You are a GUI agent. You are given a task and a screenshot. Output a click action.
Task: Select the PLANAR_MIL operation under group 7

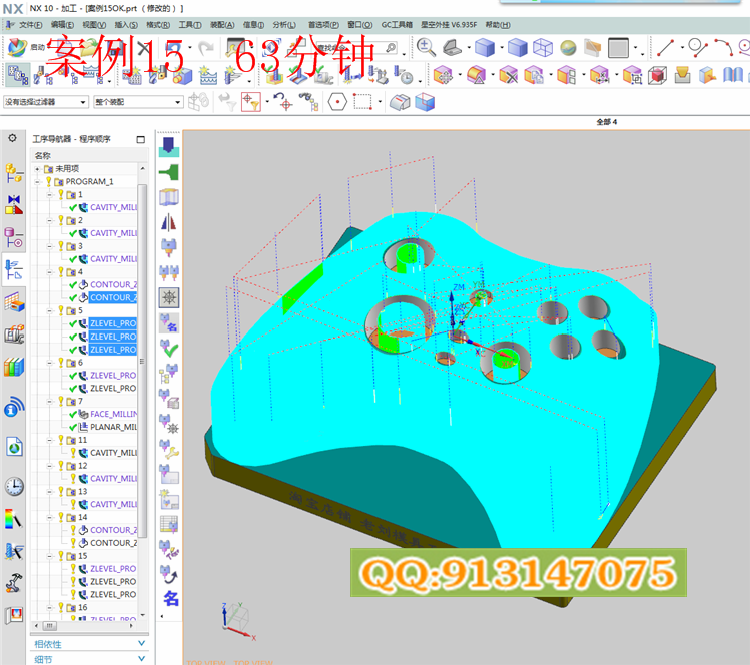113,427
